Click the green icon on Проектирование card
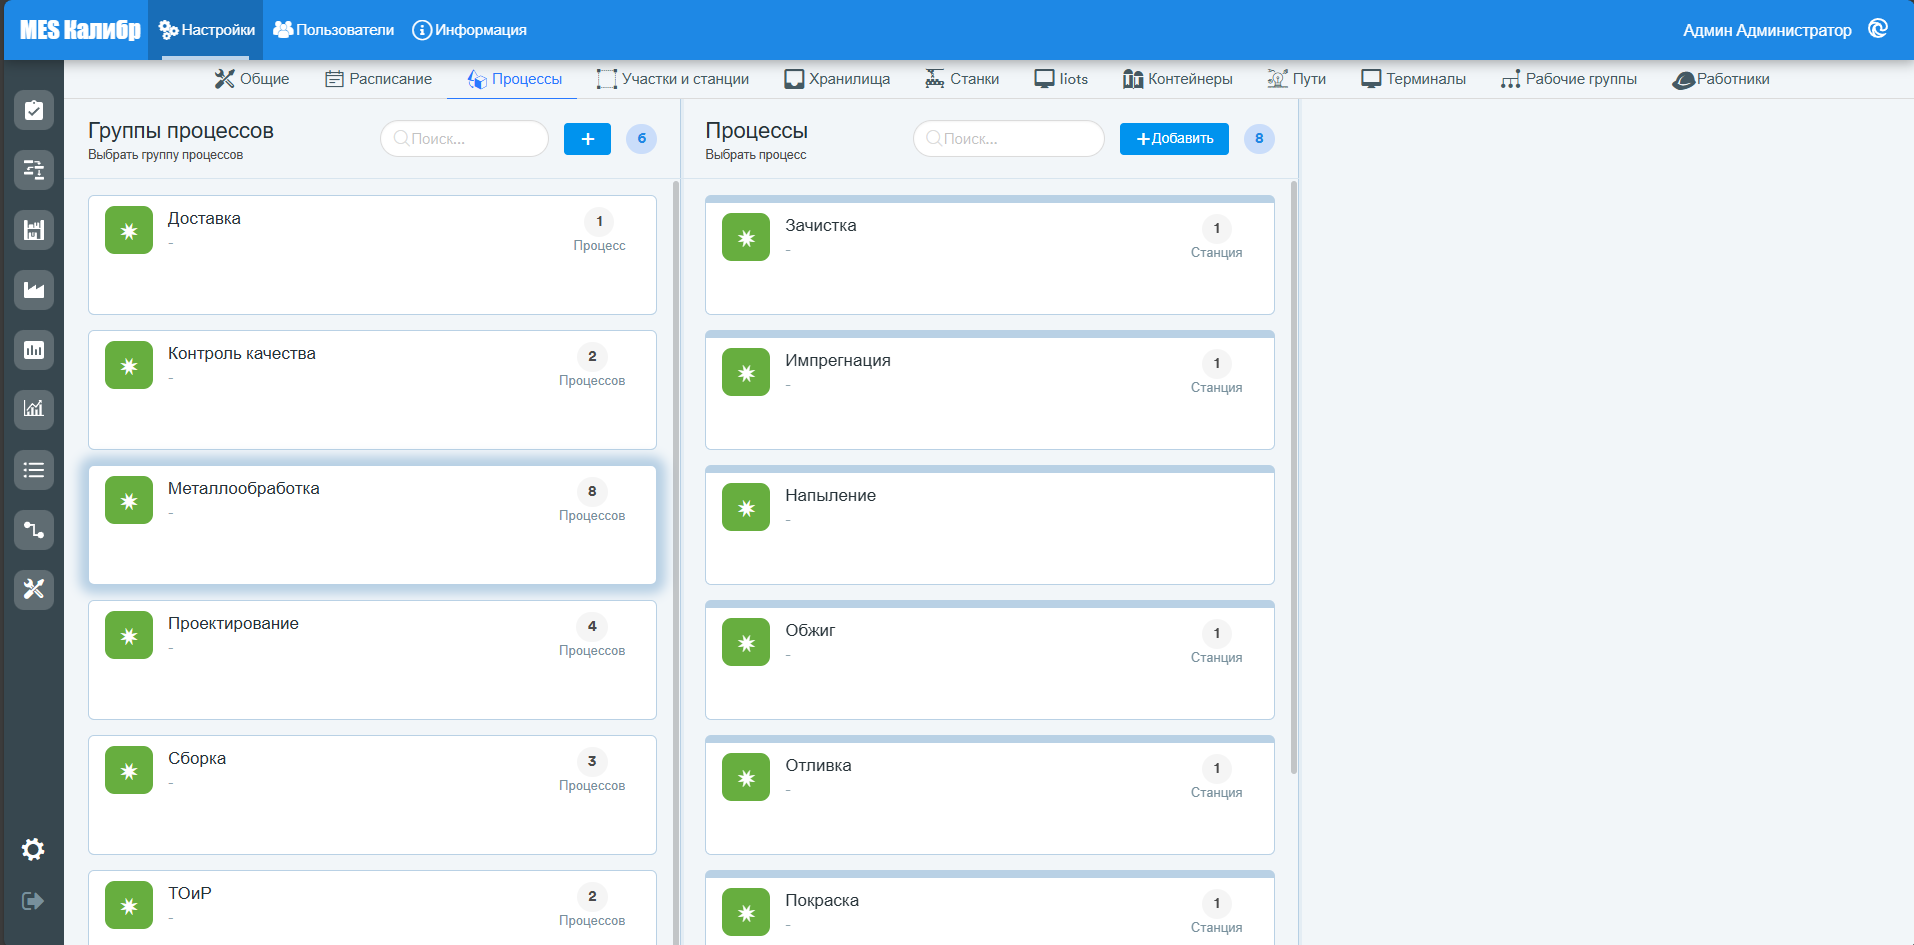 click(129, 635)
